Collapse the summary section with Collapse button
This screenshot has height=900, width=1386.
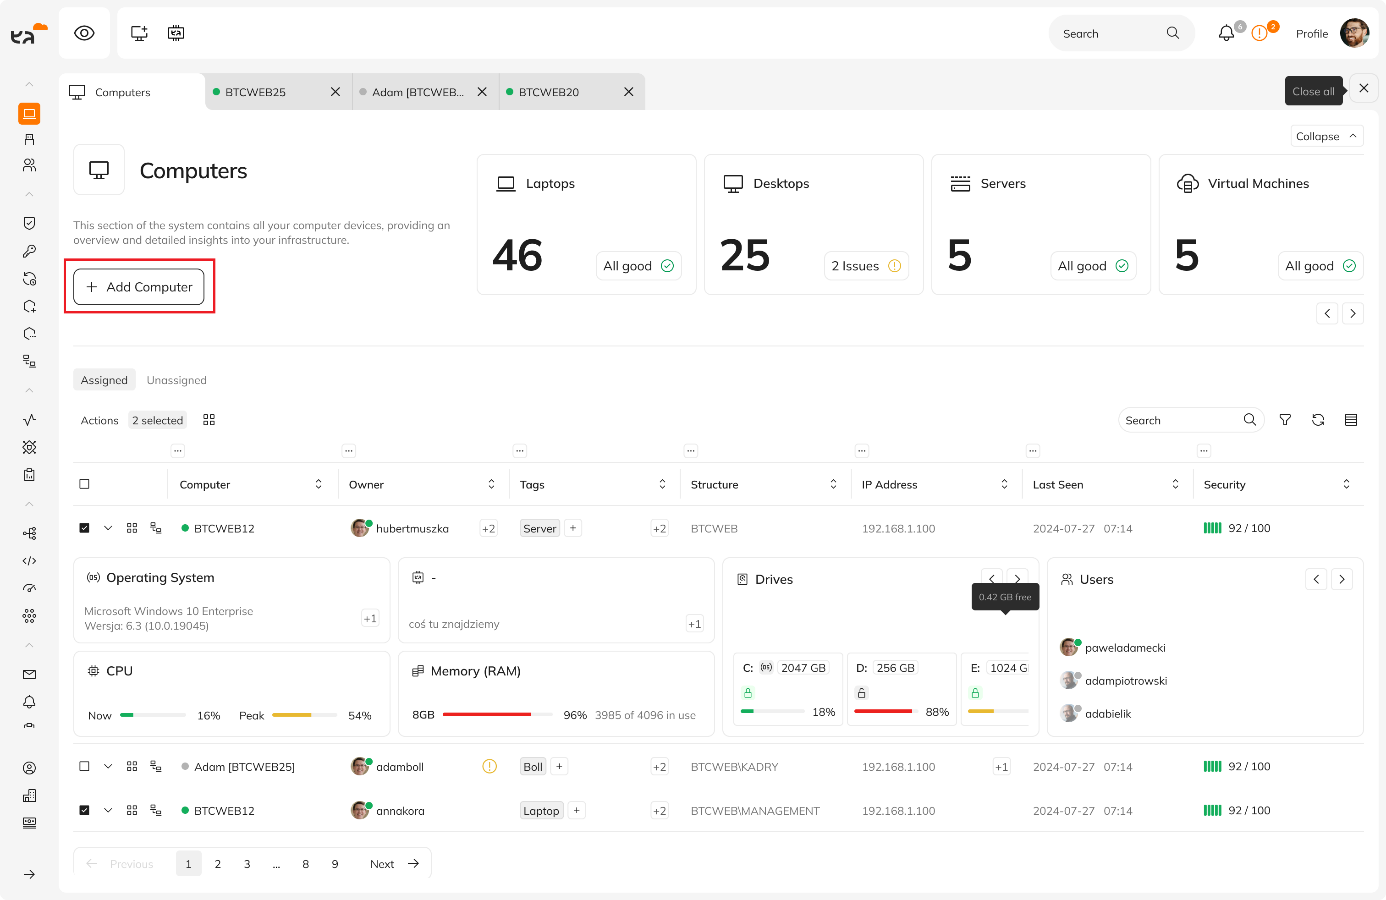pyautogui.click(x=1326, y=136)
